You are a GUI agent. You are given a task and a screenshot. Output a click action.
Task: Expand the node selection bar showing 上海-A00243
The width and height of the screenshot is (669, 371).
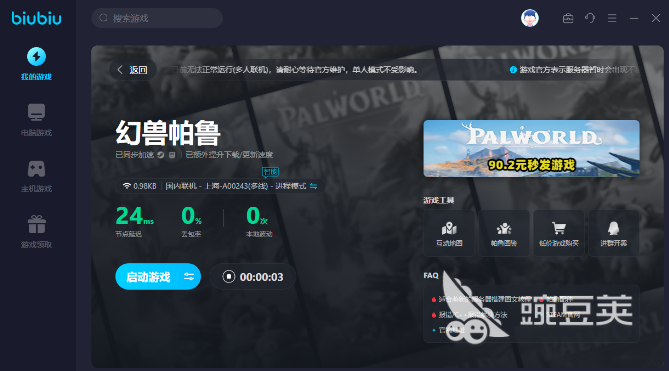coord(220,186)
